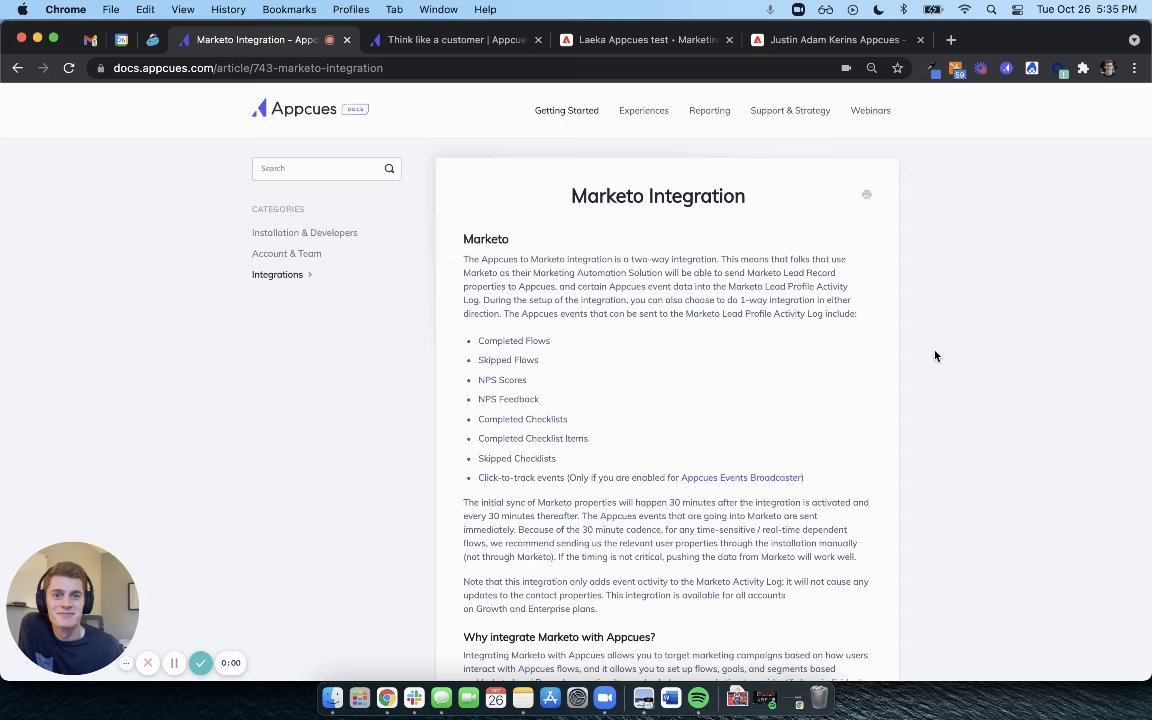The height and width of the screenshot is (720, 1152).
Task: Open the Chrome Bookmarks menu
Action: 289,10
